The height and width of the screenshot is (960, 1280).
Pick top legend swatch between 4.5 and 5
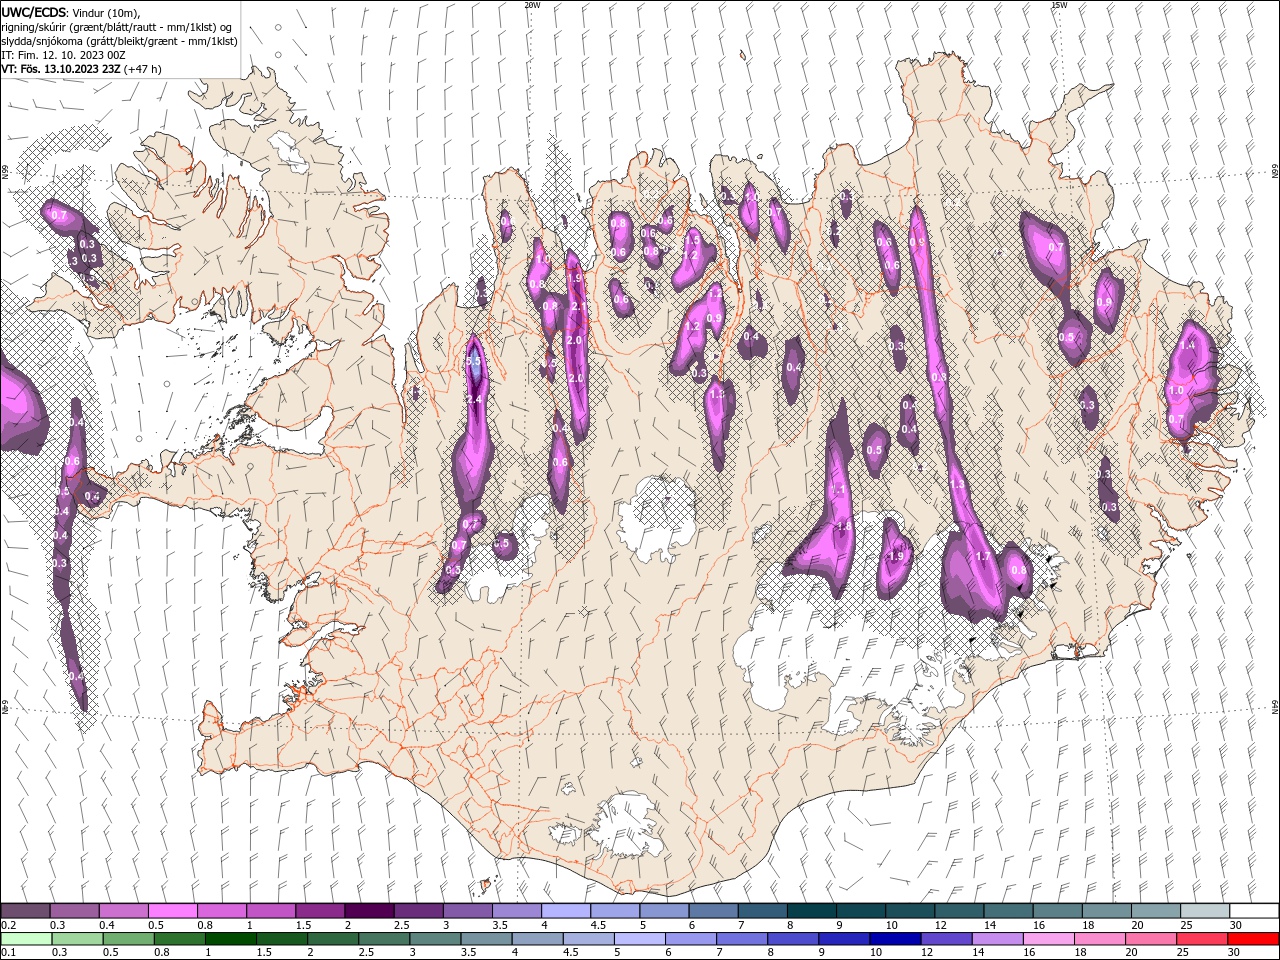[614, 911]
